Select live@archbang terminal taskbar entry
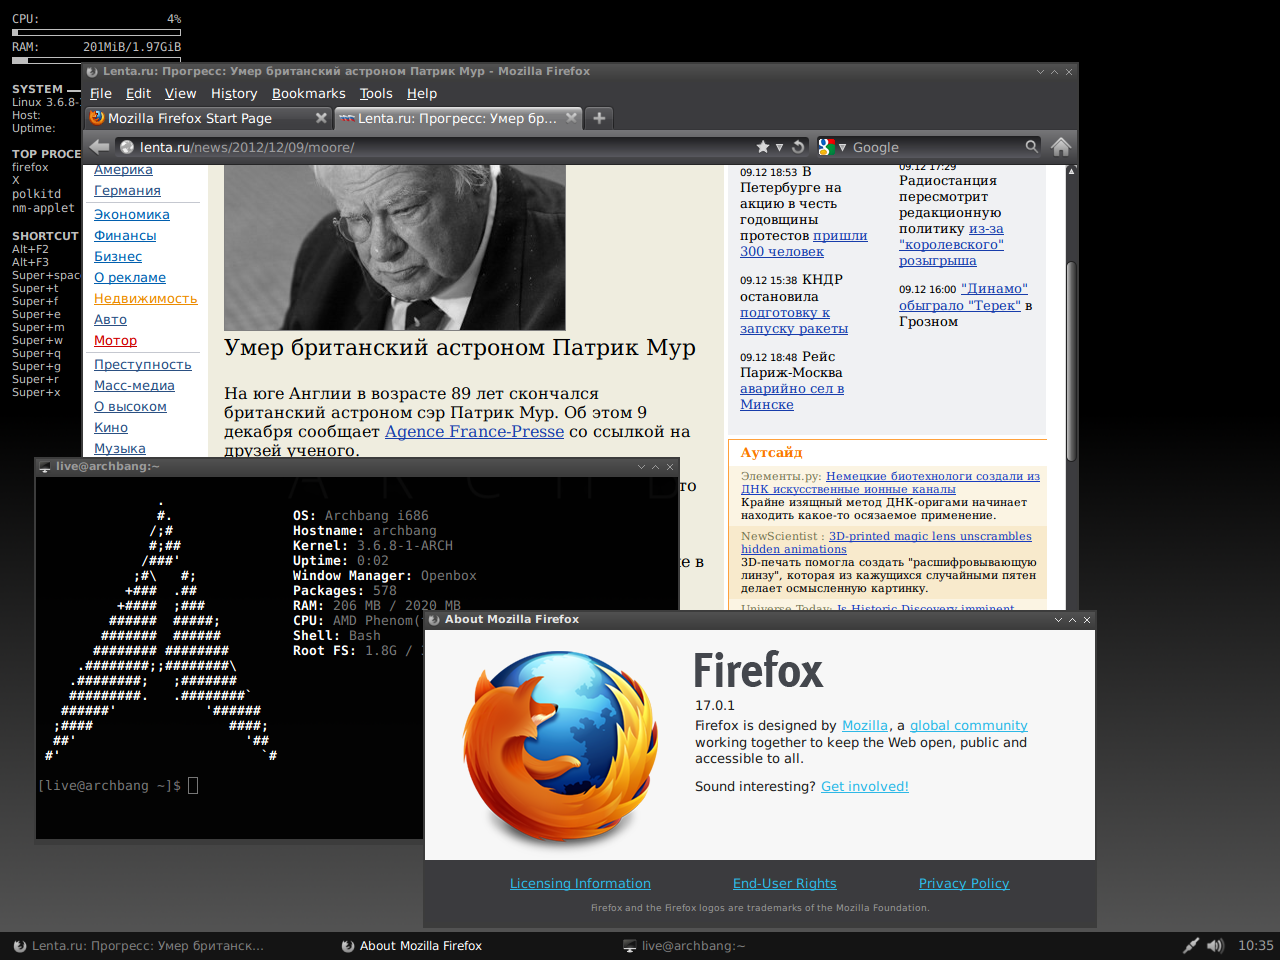This screenshot has width=1280, height=960. point(684,946)
